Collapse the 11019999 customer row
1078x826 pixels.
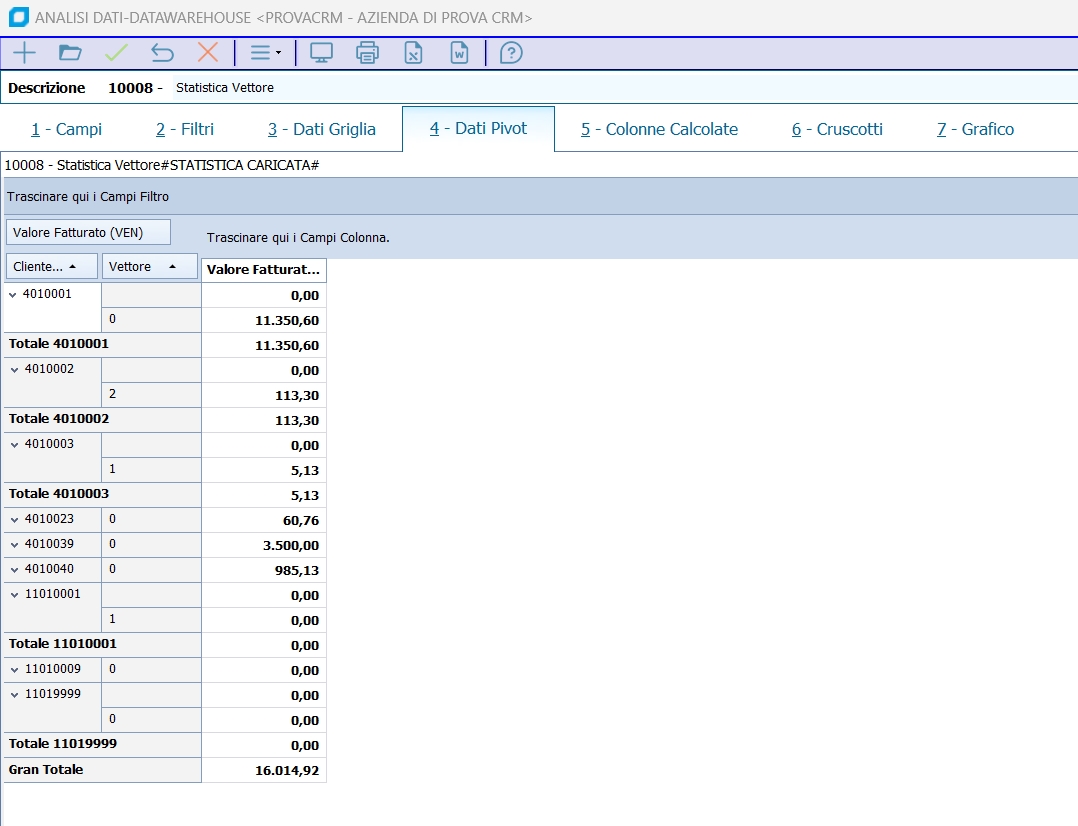[x=14, y=694]
